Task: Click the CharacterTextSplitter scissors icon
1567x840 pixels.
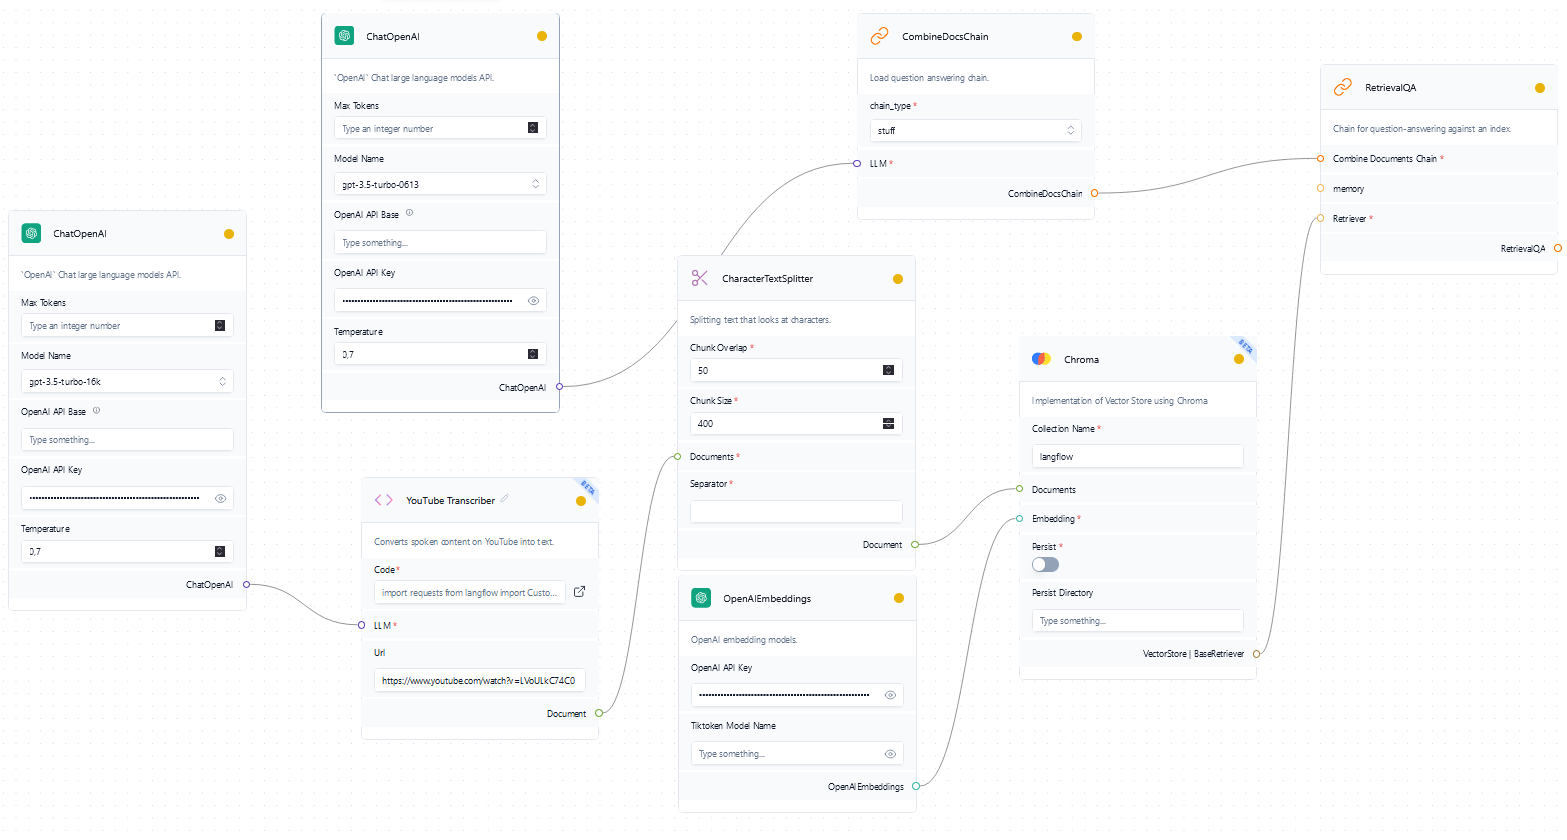Action: coord(699,278)
